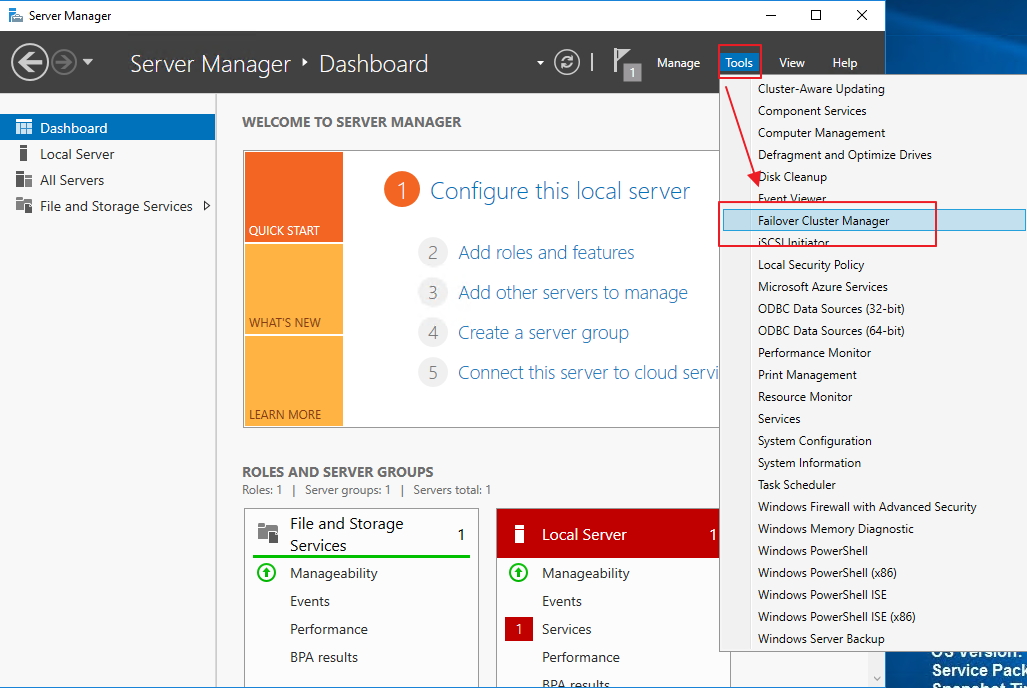Screen dimensions: 1027x688
Task: Open the notifications flag icon
Action: (x=627, y=63)
